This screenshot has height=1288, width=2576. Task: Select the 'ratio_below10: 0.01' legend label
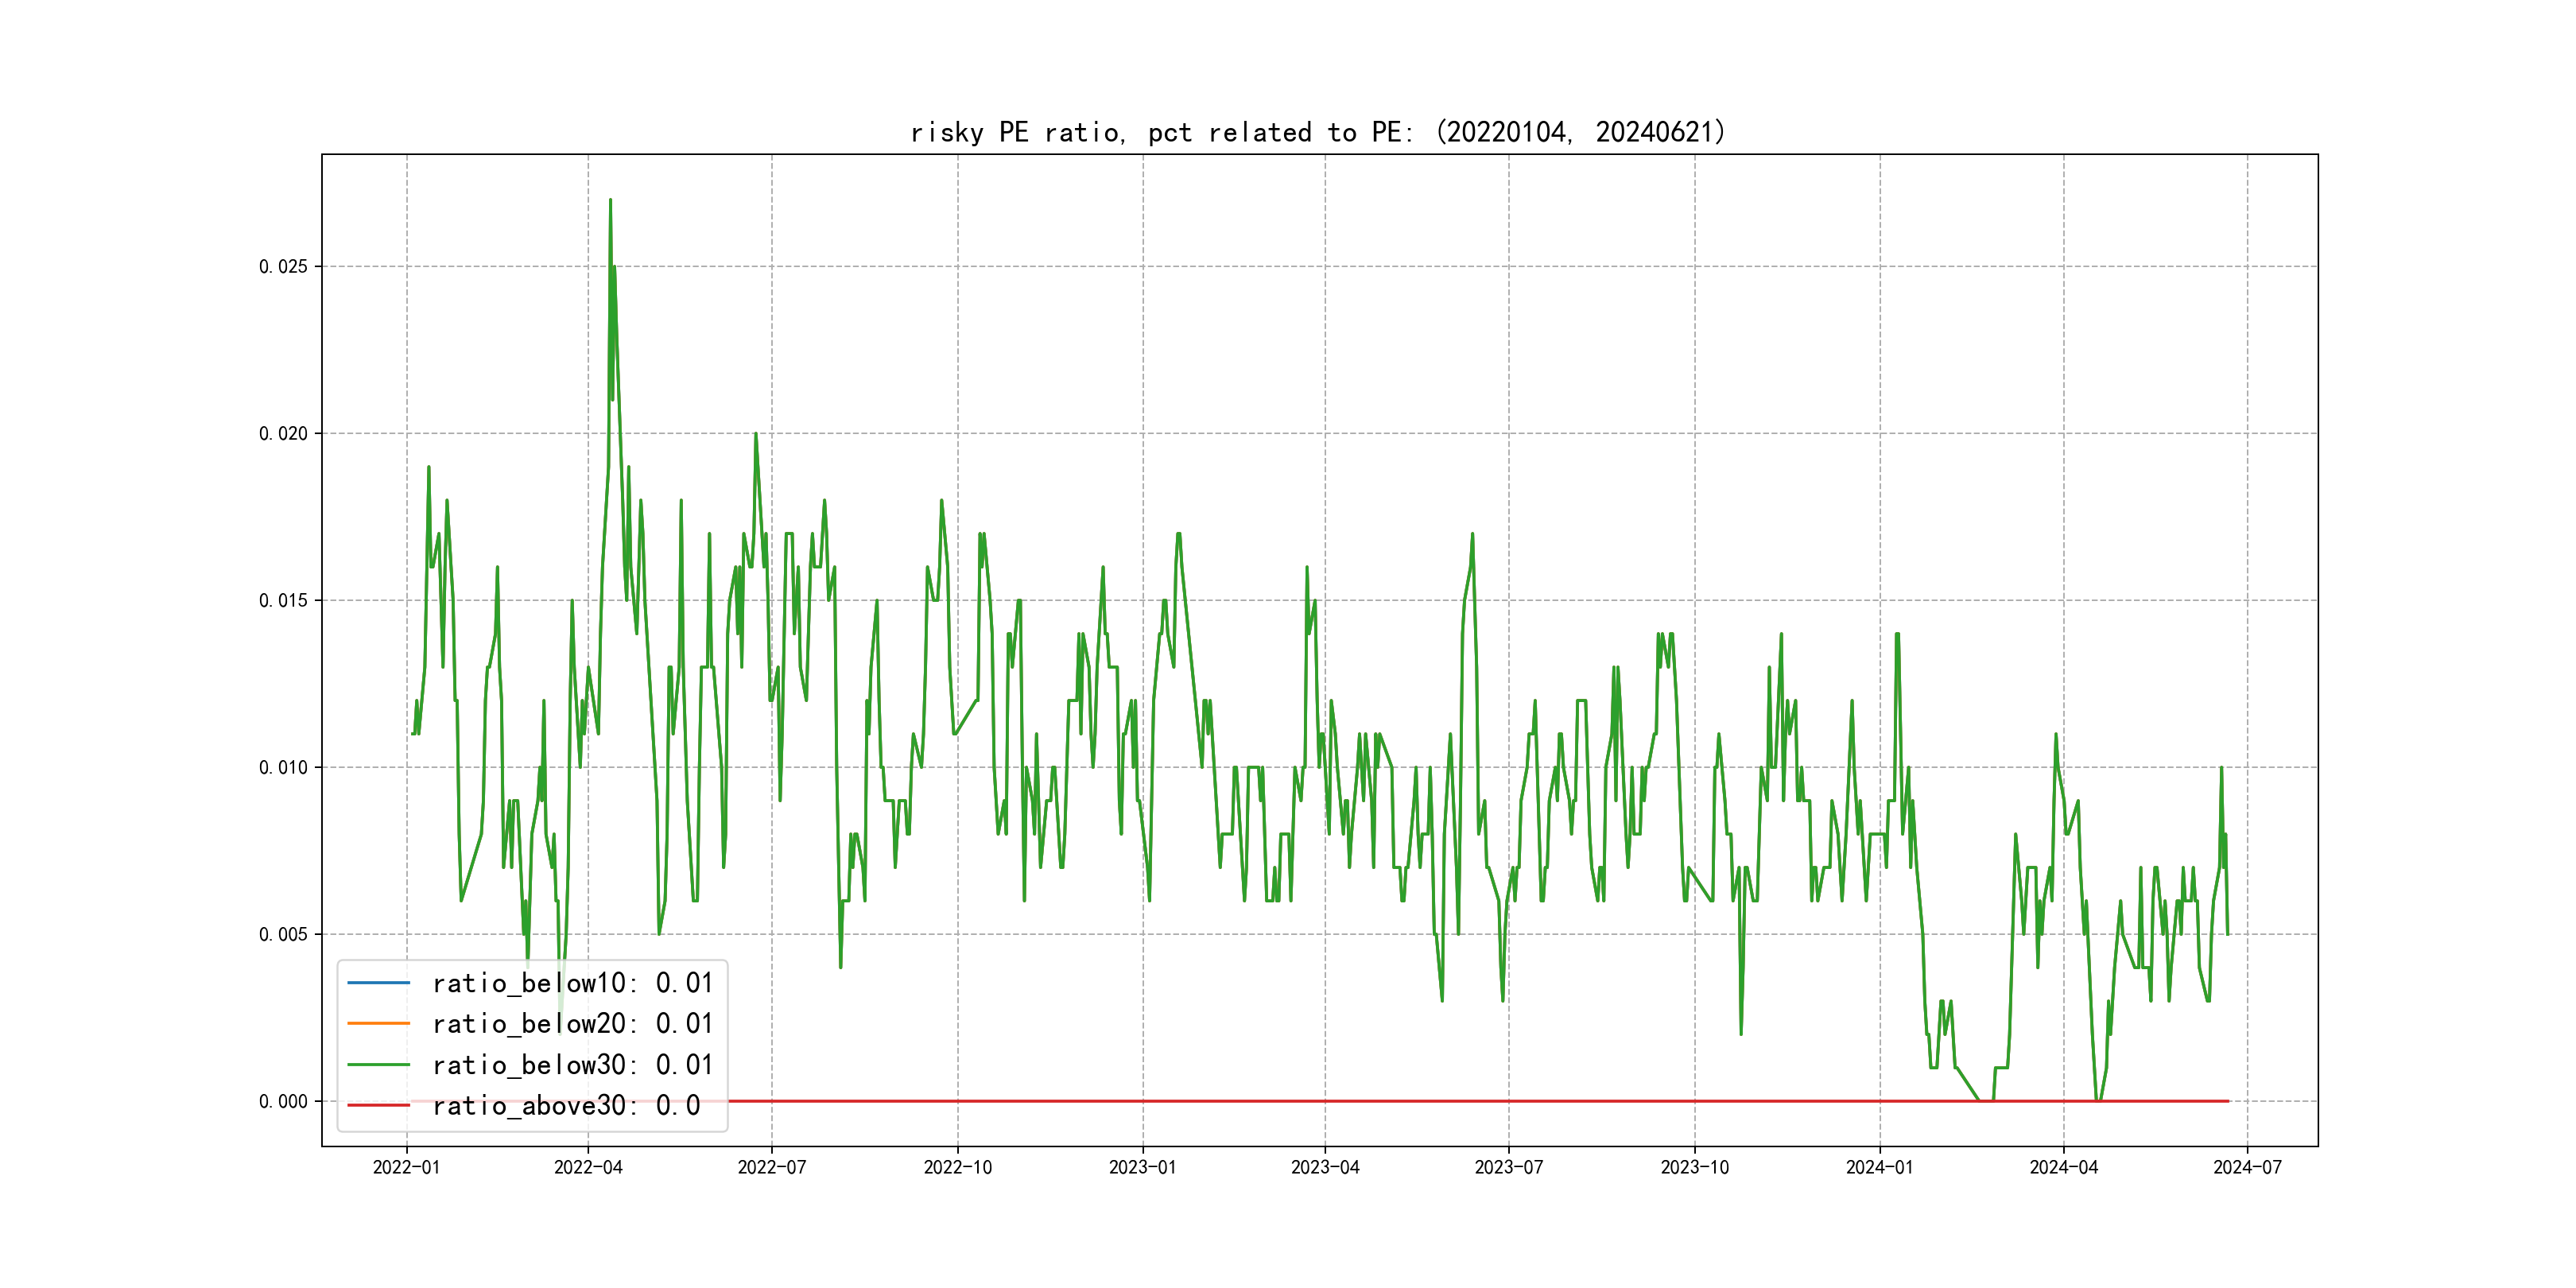click(x=572, y=983)
